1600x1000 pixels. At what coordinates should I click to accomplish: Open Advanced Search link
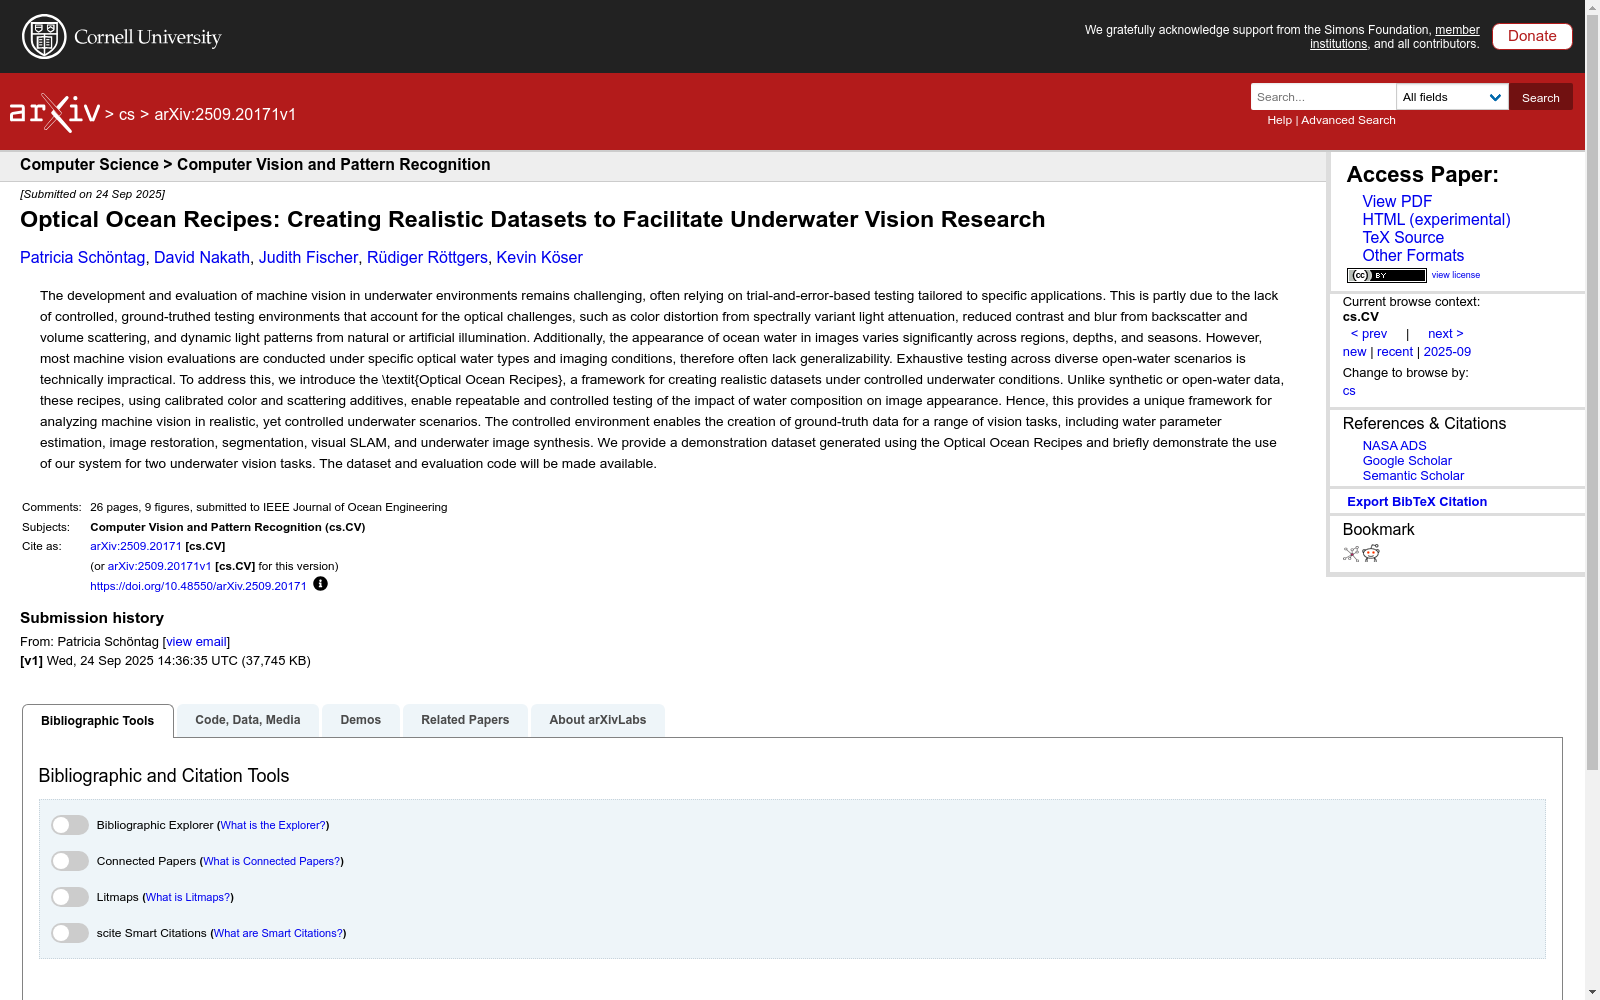pos(1348,120)
